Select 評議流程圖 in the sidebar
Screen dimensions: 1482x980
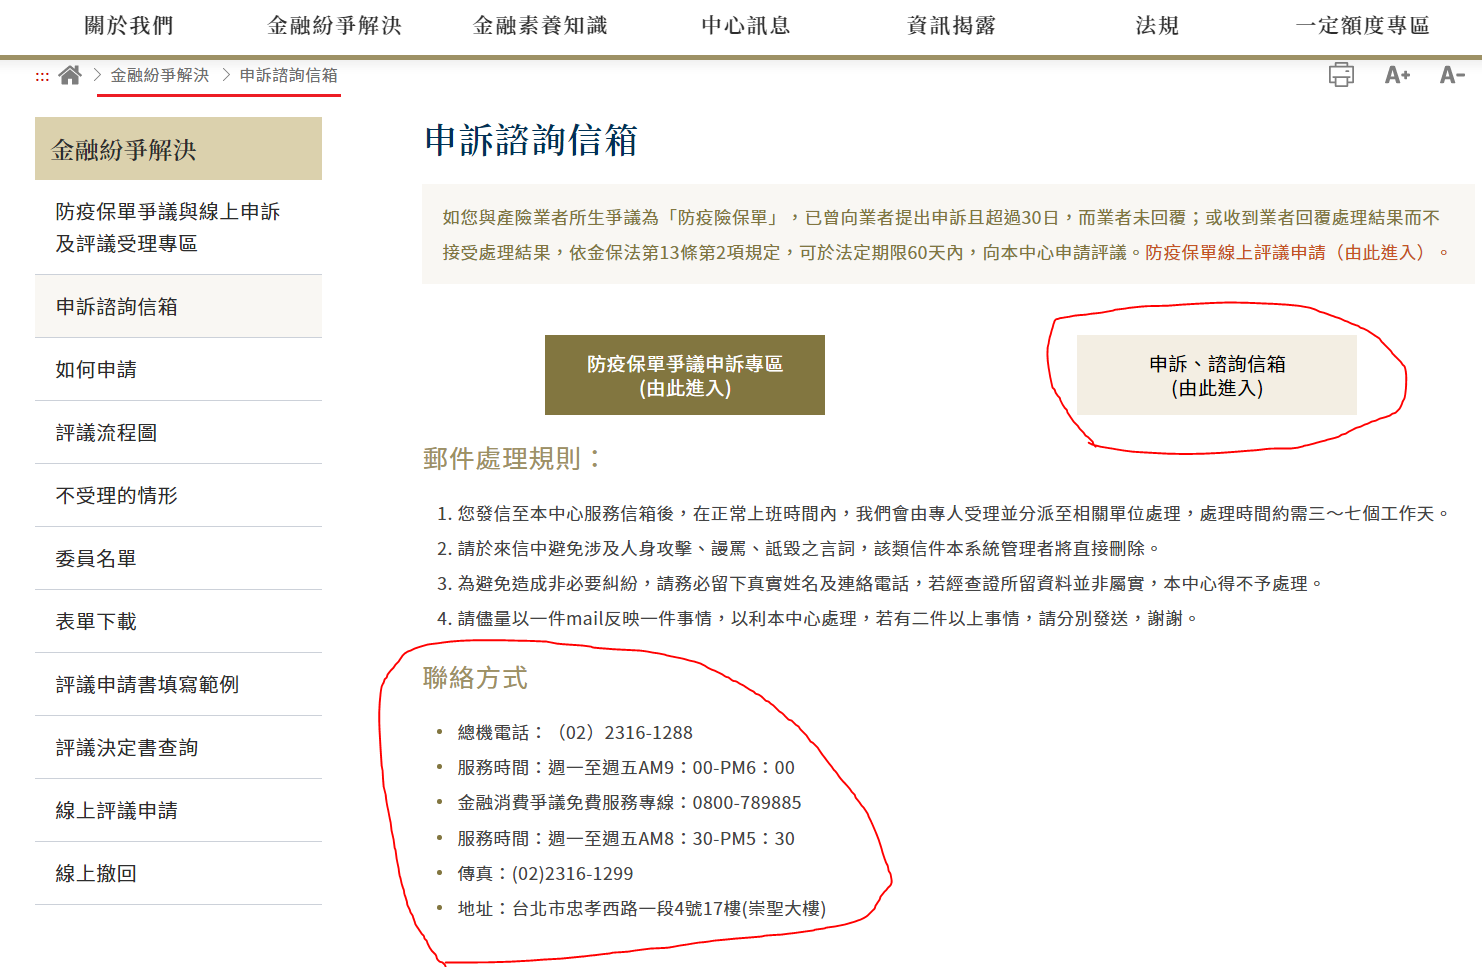(x=106, y=433)
